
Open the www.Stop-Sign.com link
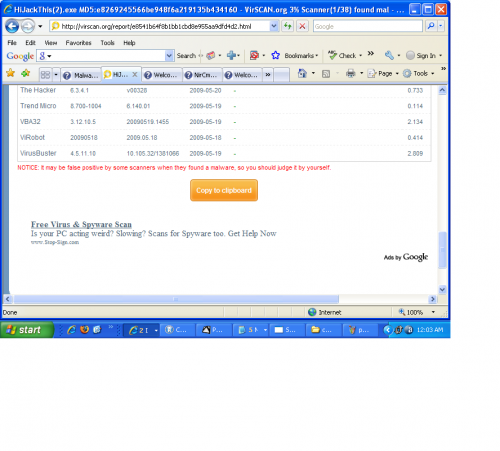pos(55,242)
